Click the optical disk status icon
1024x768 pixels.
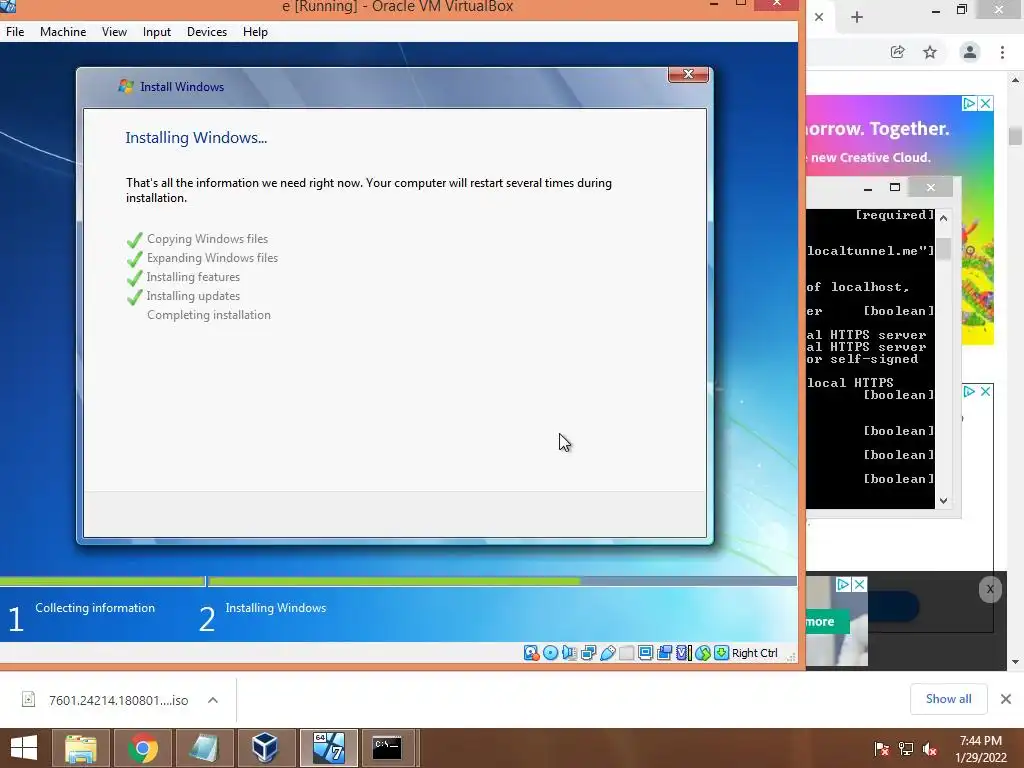tap(551, 653)
